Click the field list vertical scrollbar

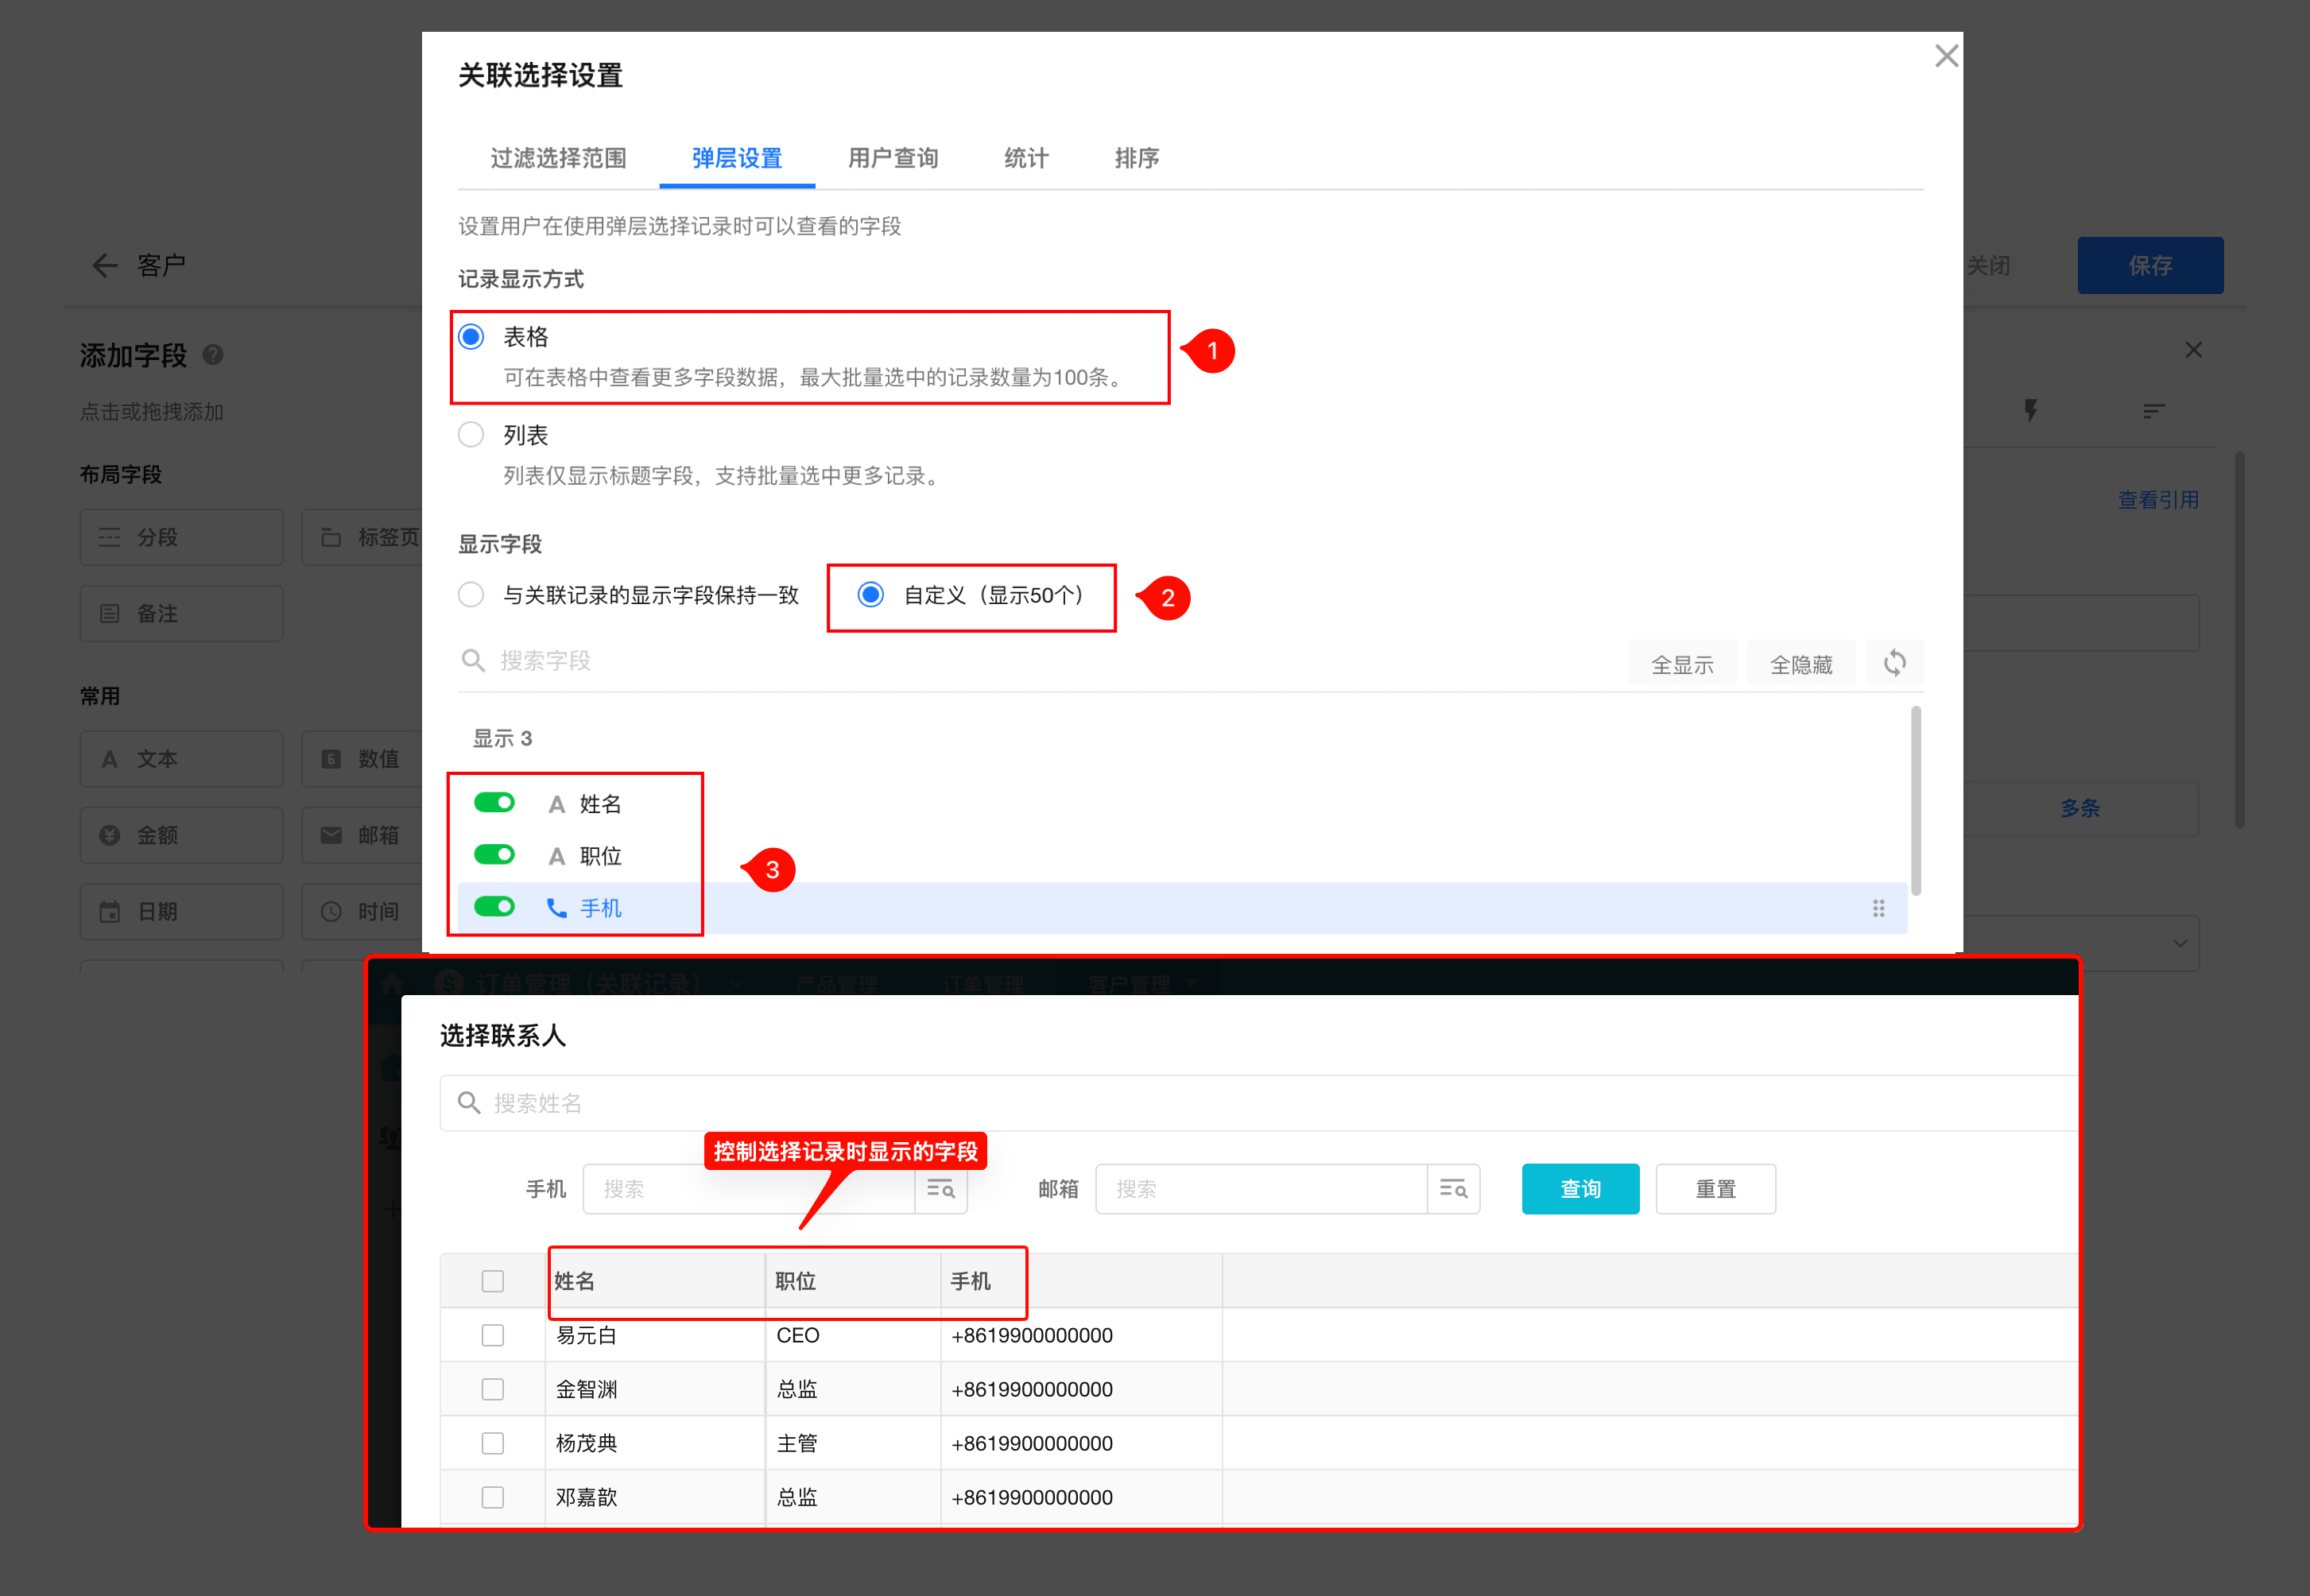point(1915,800)
